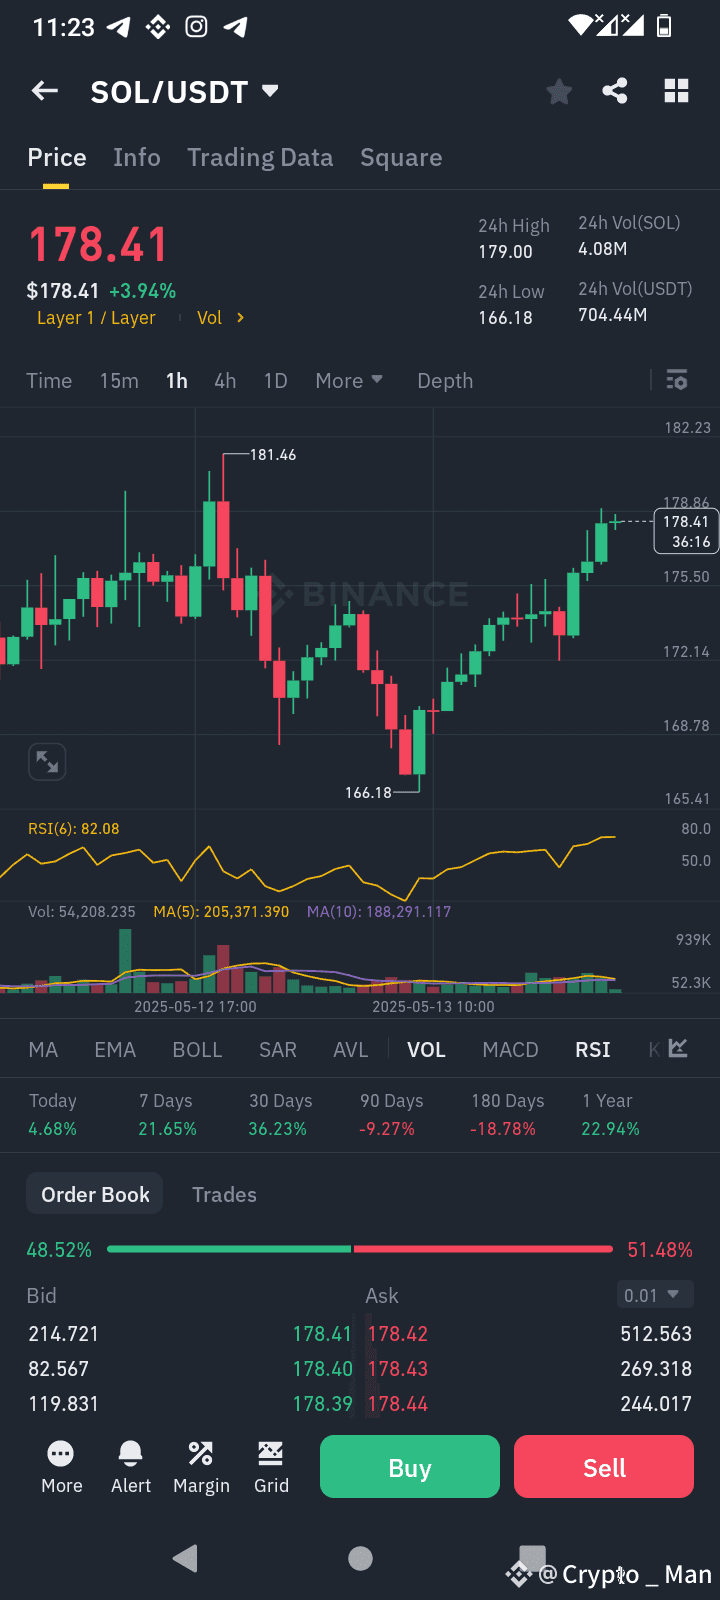Select bid price 178.41
This screenshot has width=720, height=1600.
(x=322, y=1334)
